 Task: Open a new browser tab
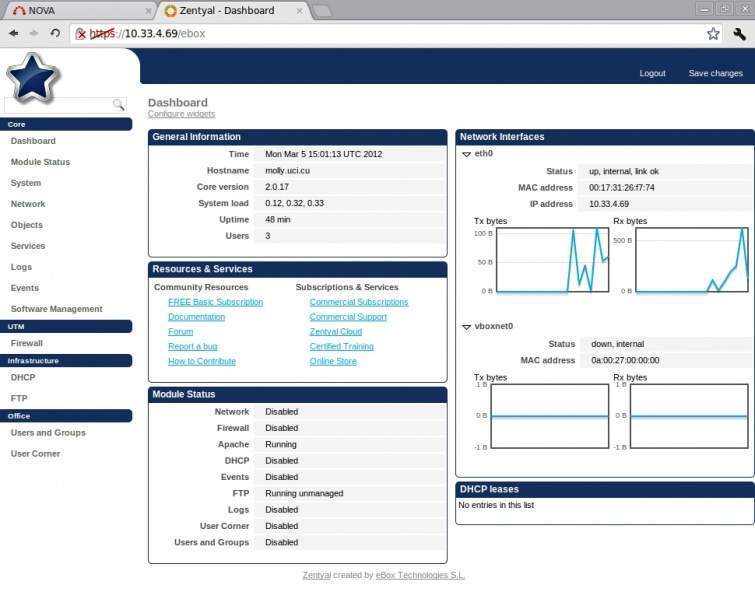[x=322, y=11]
